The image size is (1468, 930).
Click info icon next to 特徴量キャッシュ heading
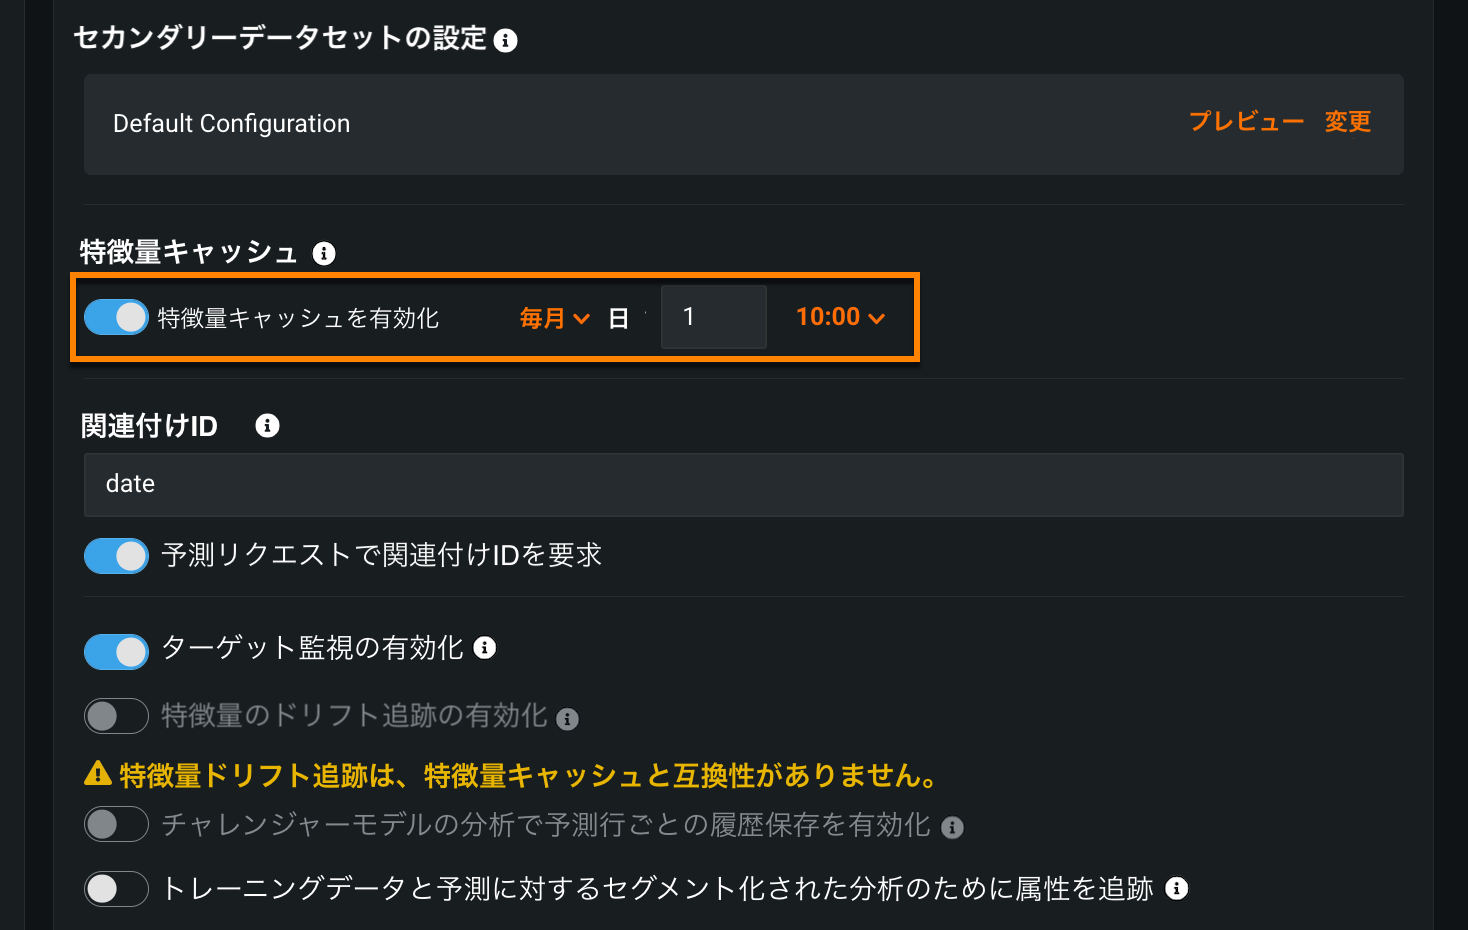point(323,254)
